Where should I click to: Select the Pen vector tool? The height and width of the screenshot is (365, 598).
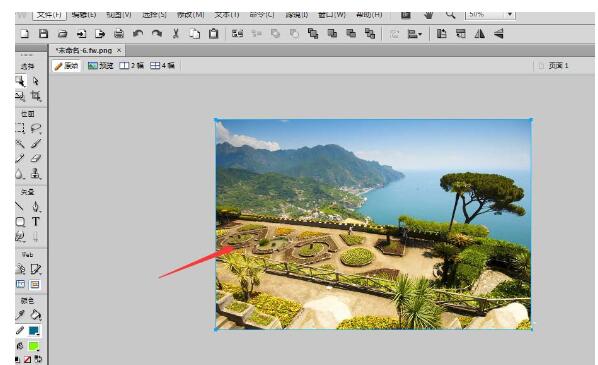tap(35, 207)
